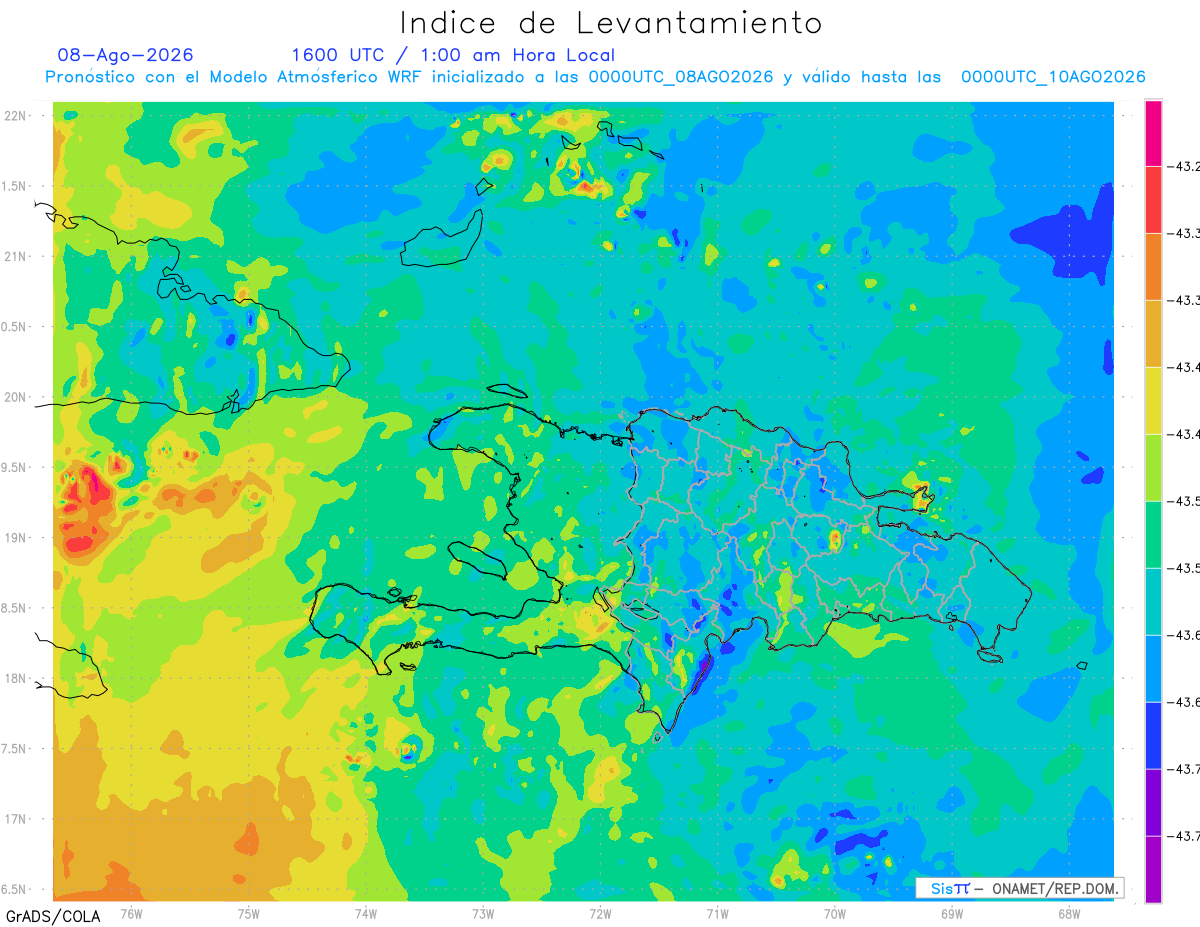The height and width of the screenshot is (927, 1200).
Task: Select the orange legend swatch
Action: (1153, 266)
